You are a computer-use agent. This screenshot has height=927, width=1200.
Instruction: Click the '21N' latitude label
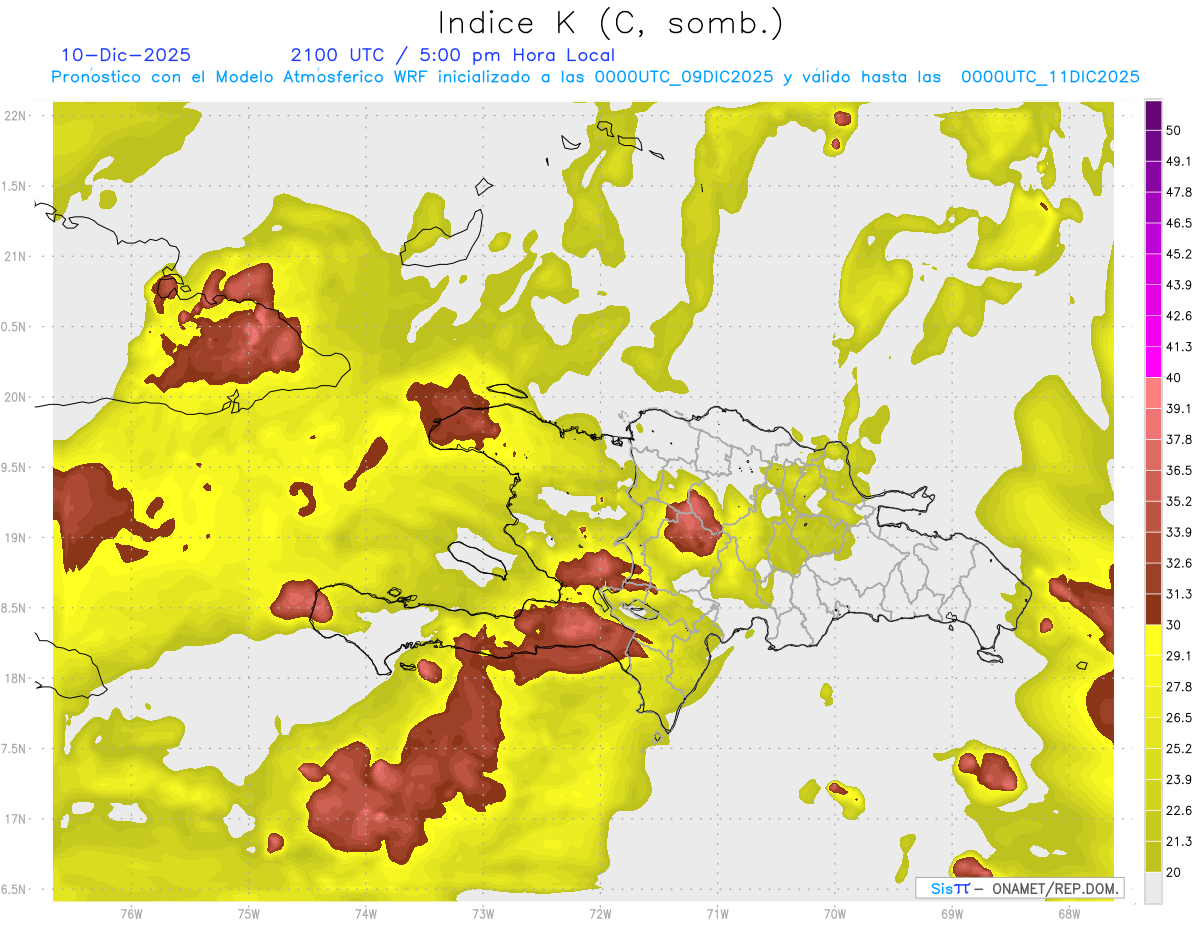coord(17,256)
